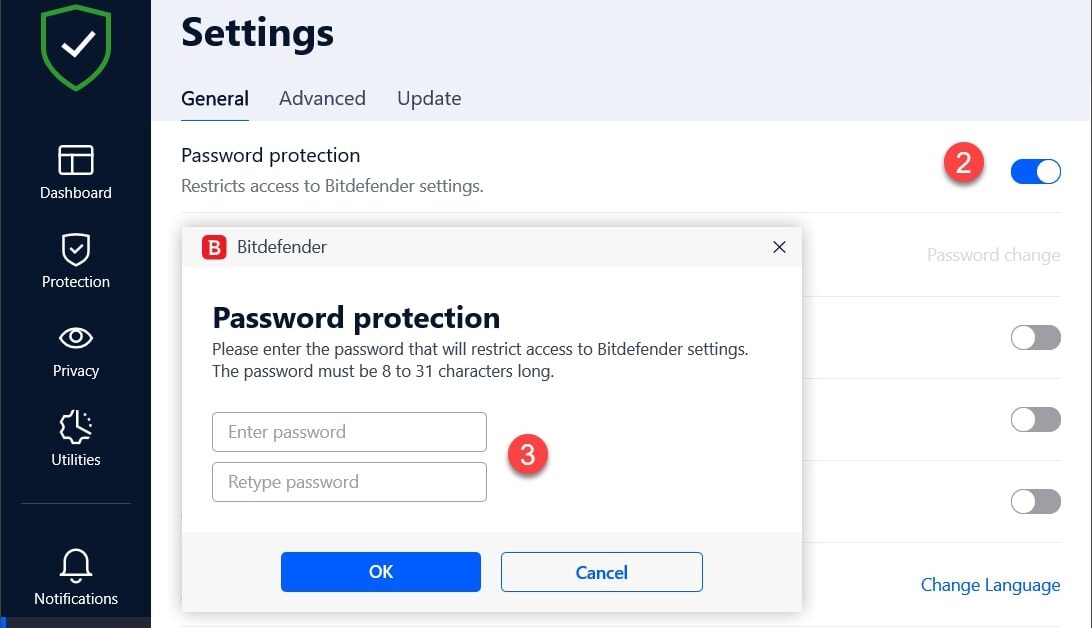Switch to the Update settings tab
1092x628 pixels.
(429, 98)
